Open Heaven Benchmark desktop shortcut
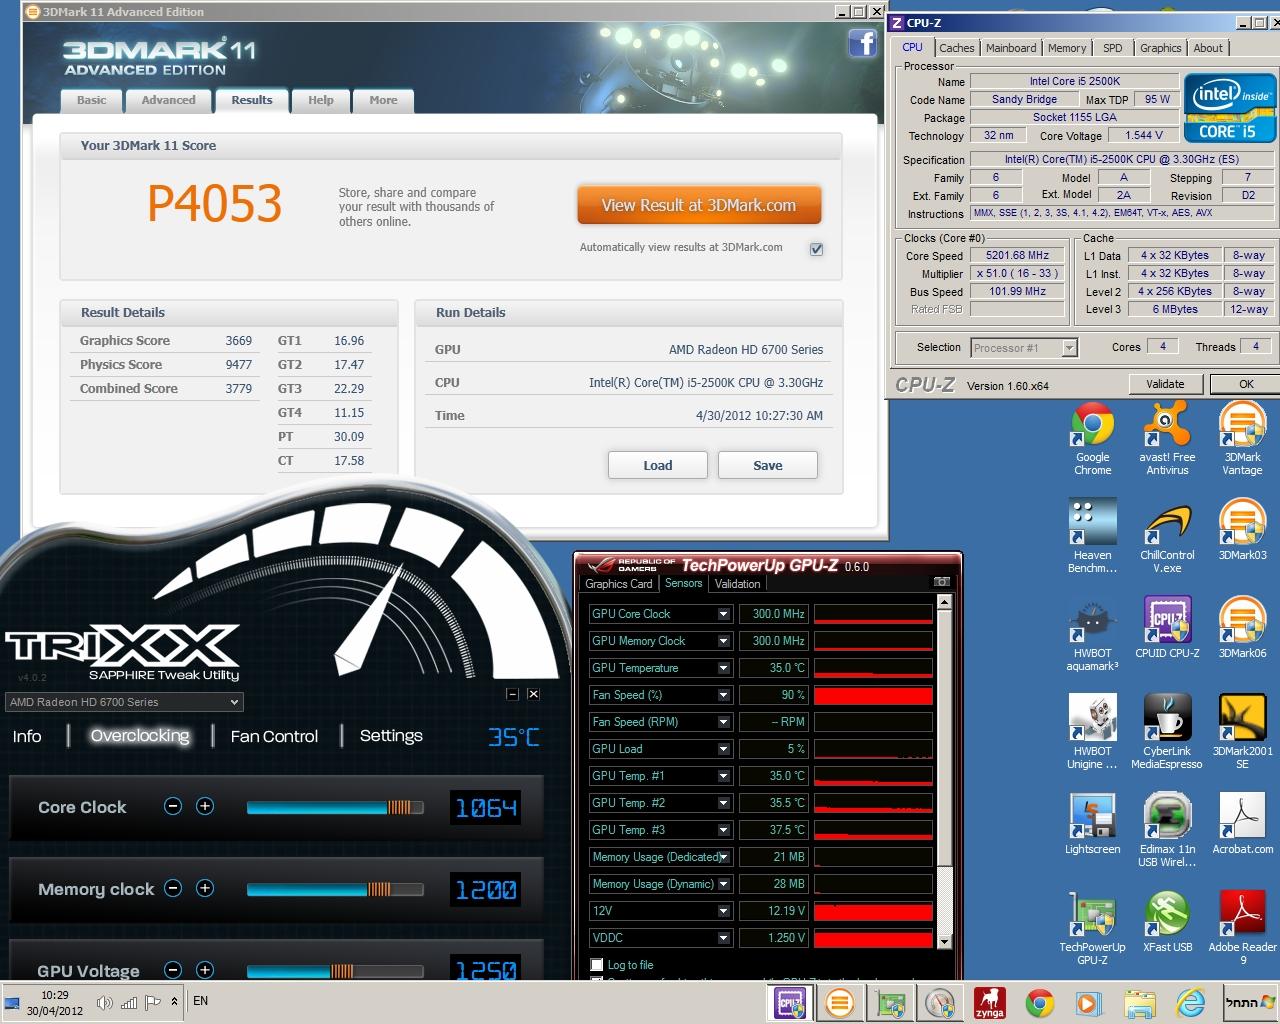This screenshot has height=1024, width=1280. click(1092, 537)
